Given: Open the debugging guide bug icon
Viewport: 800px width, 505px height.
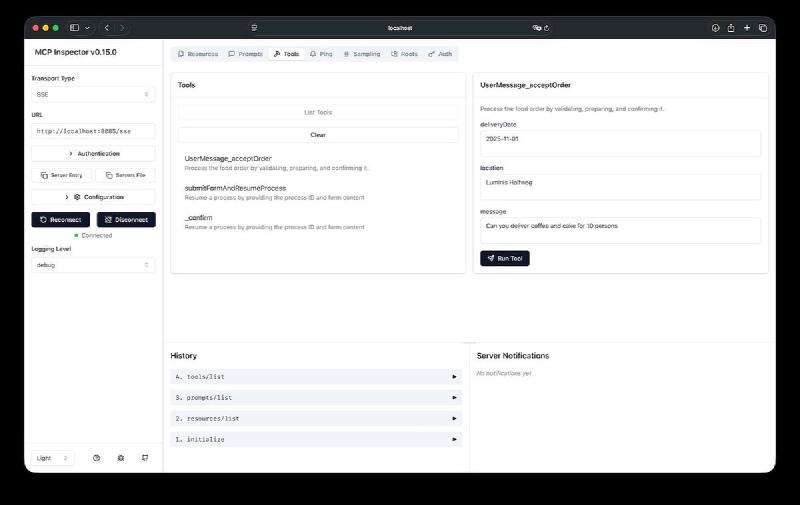Looking at the screenshot, I should click(x=121, y=458).
